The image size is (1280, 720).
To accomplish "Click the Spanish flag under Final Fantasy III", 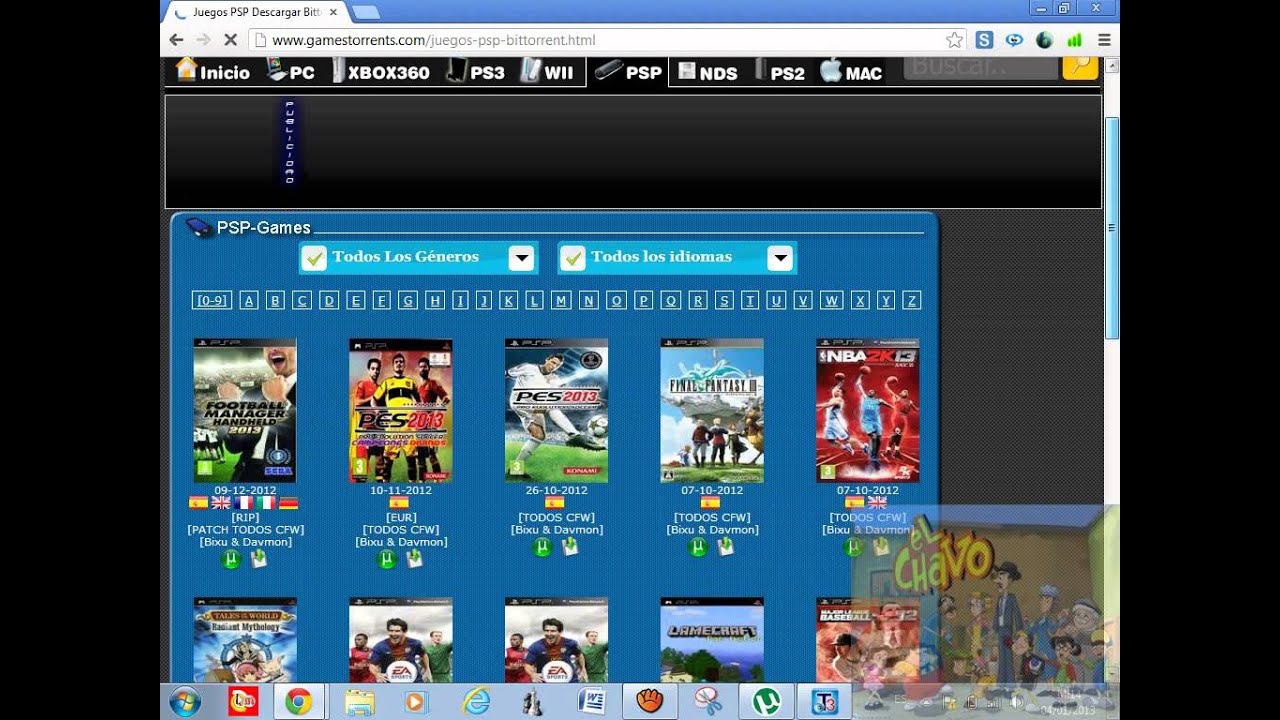I will pos(711,503).
